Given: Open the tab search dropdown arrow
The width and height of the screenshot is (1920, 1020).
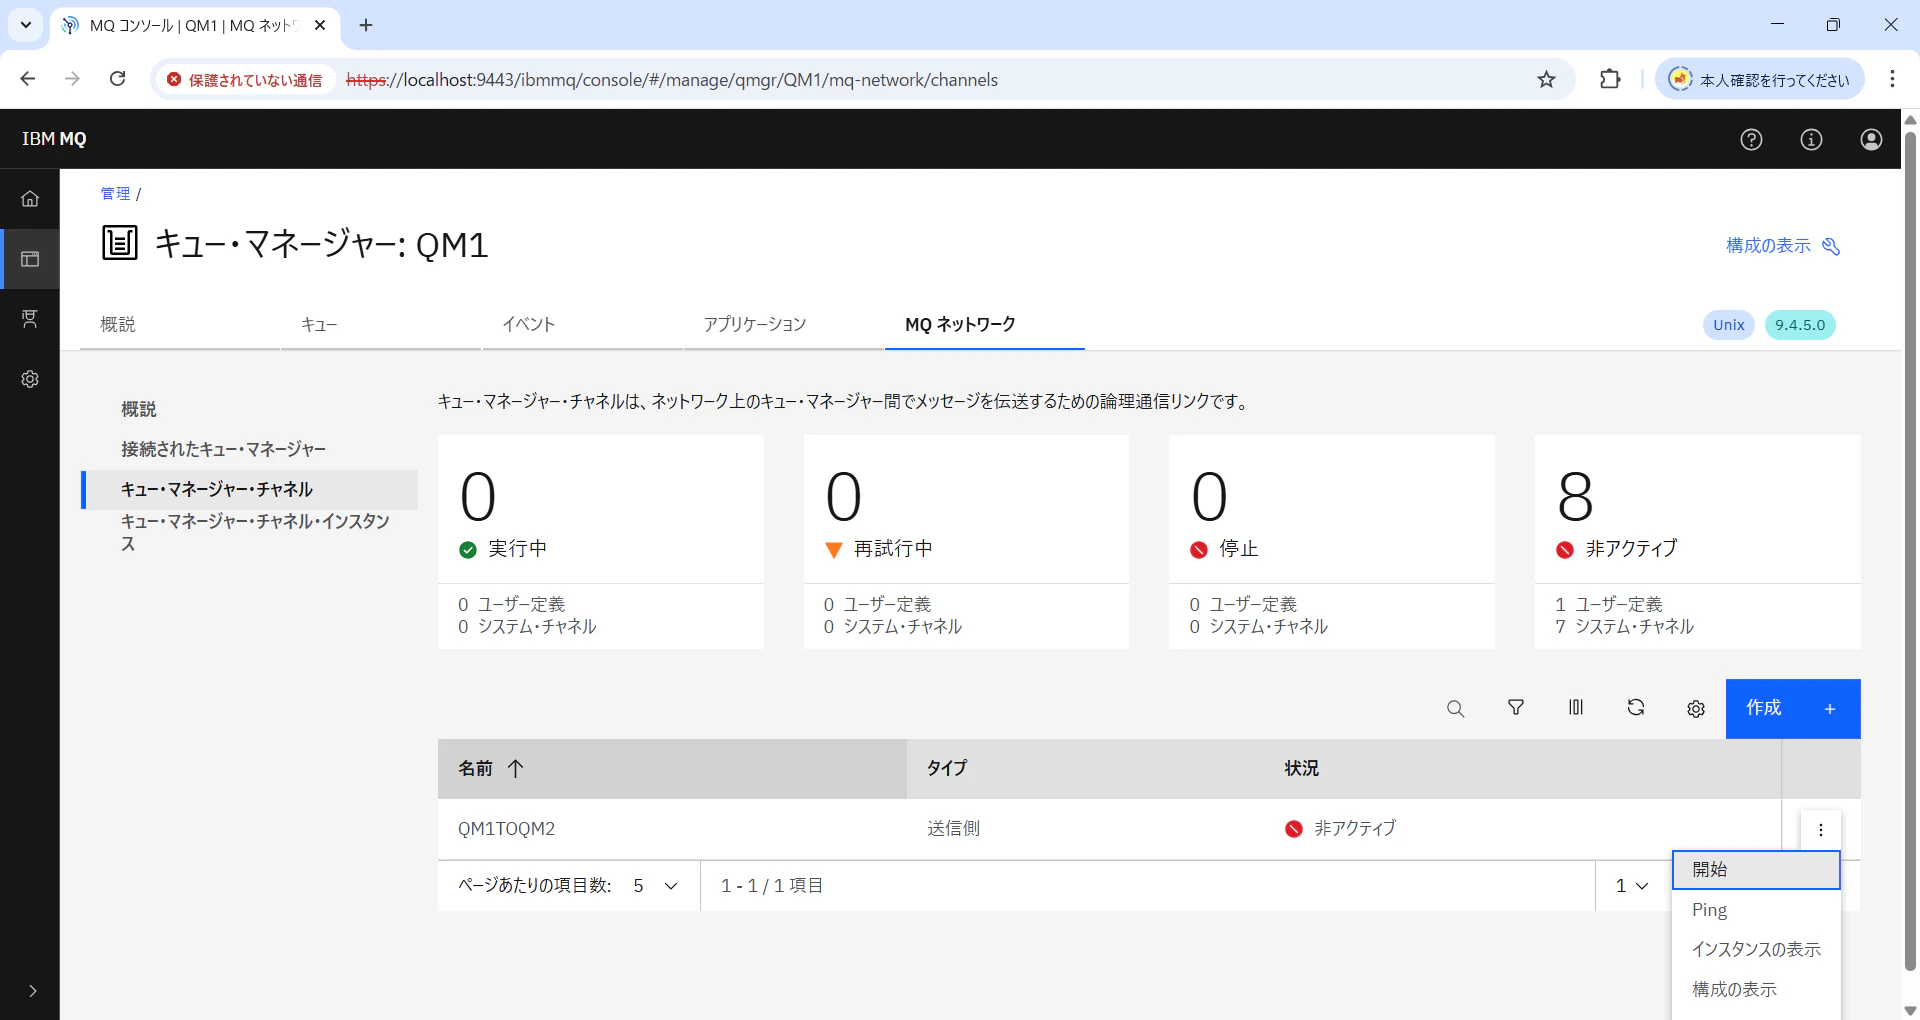Looking at the screenshot, I should pos(26,26).
